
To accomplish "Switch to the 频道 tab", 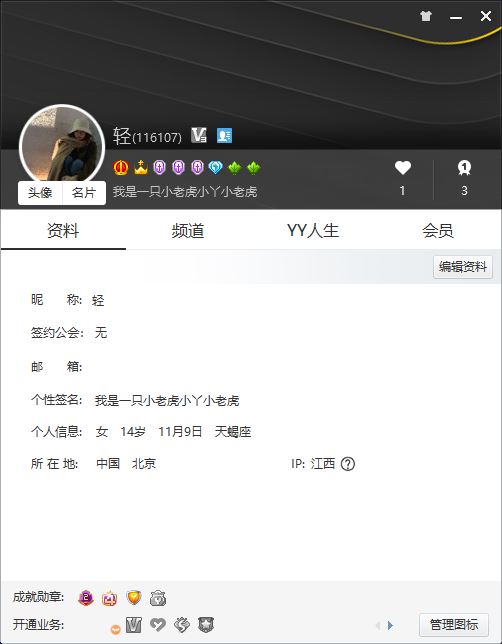I will tap(188, 230).
